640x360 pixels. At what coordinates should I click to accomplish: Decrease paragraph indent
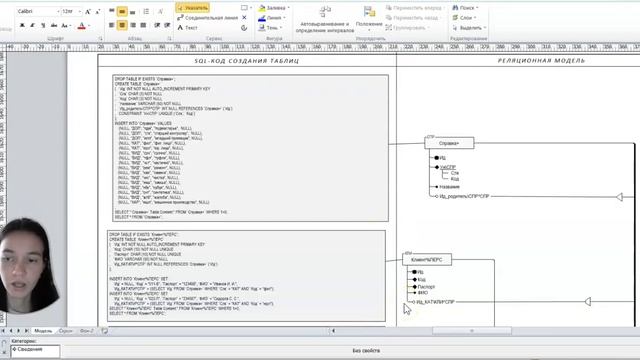[157, 25]
